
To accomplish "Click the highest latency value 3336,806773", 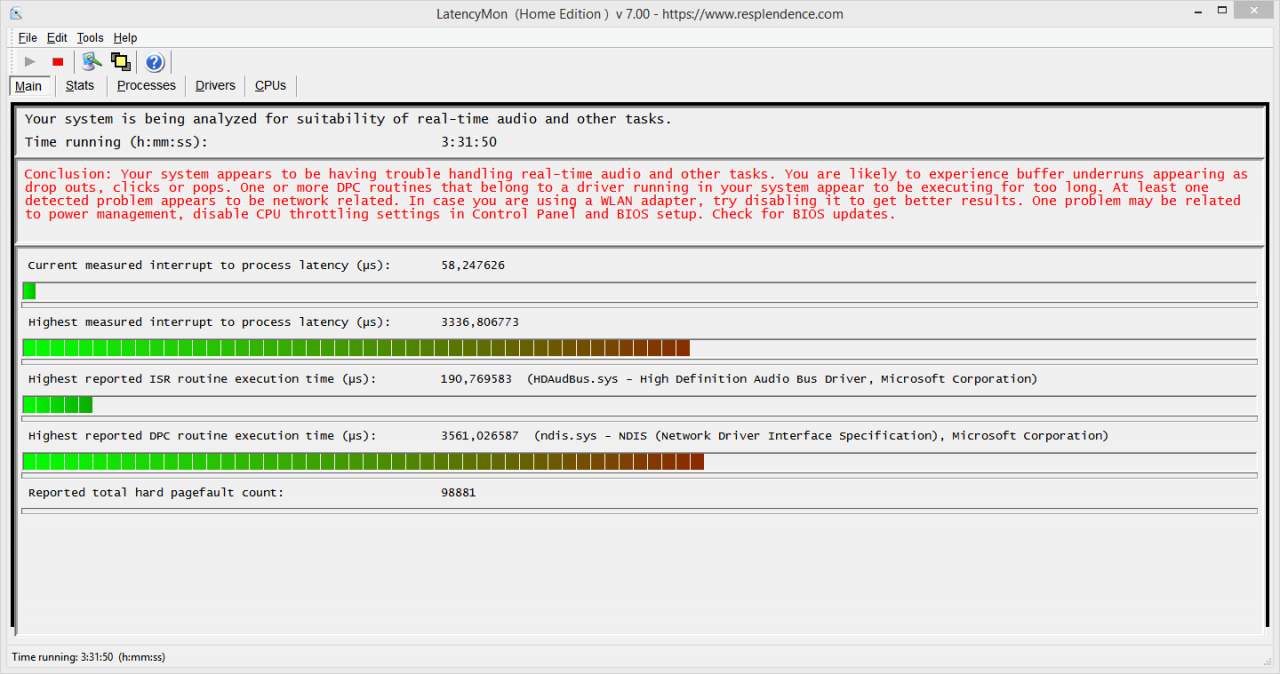I will coord(479,323).
